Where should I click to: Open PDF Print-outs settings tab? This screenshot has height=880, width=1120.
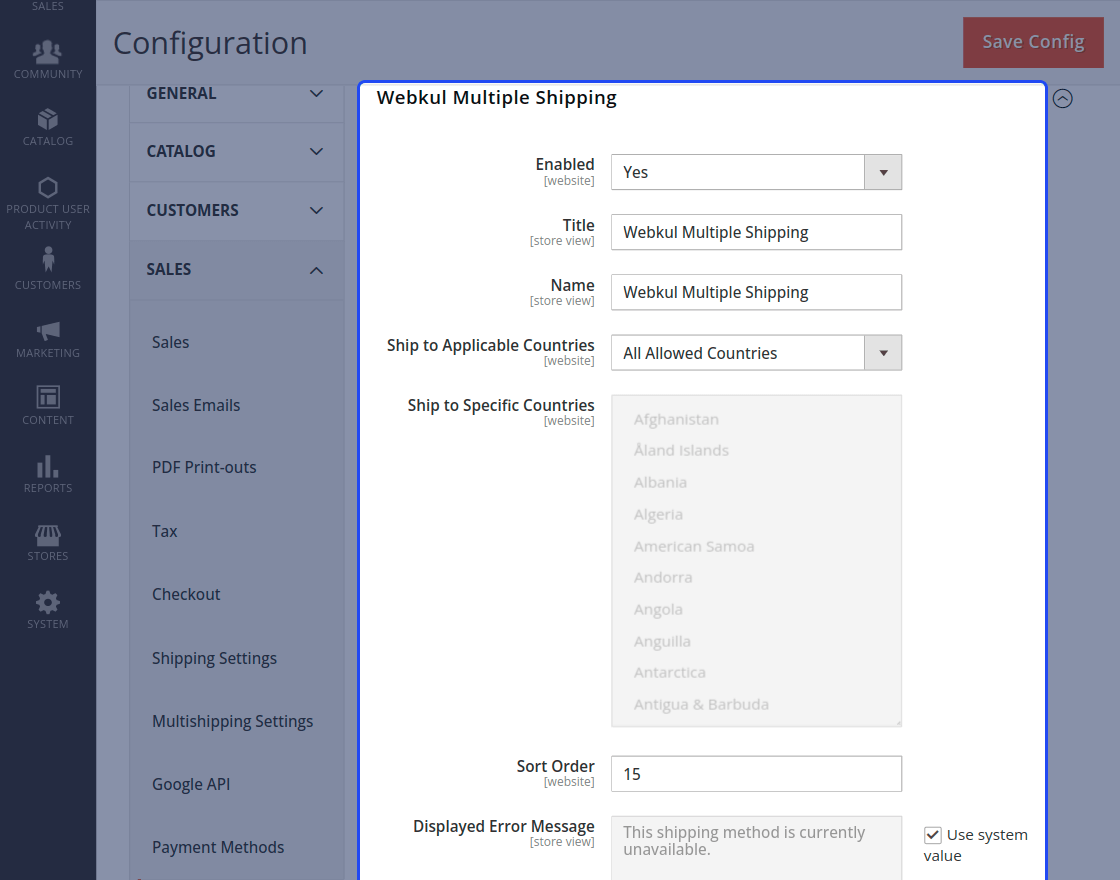[x=204, y=467]
